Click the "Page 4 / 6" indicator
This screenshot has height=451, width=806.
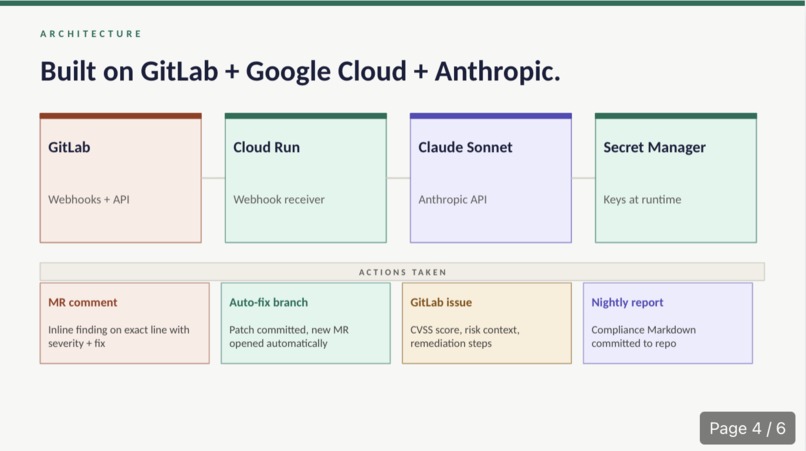click(x=747, y=428)
